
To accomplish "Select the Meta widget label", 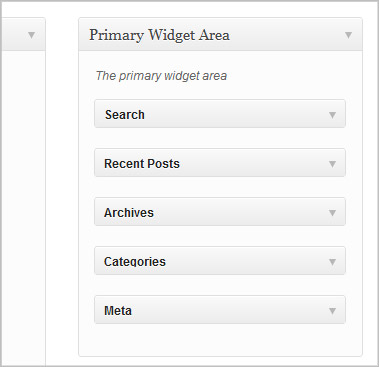I will coord(118,311).
